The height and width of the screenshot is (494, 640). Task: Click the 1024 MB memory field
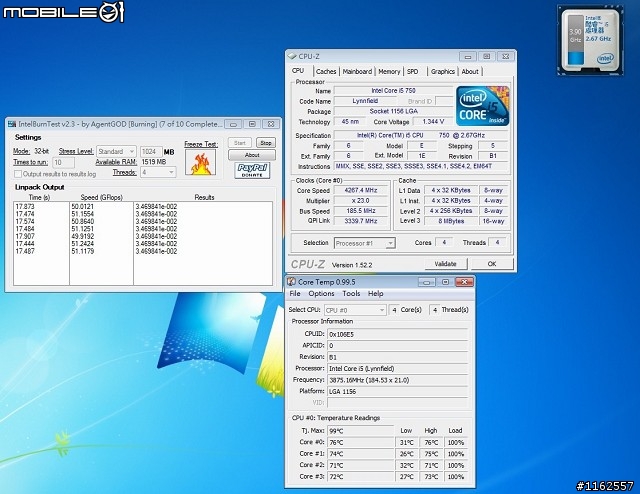tap(151, 151)
